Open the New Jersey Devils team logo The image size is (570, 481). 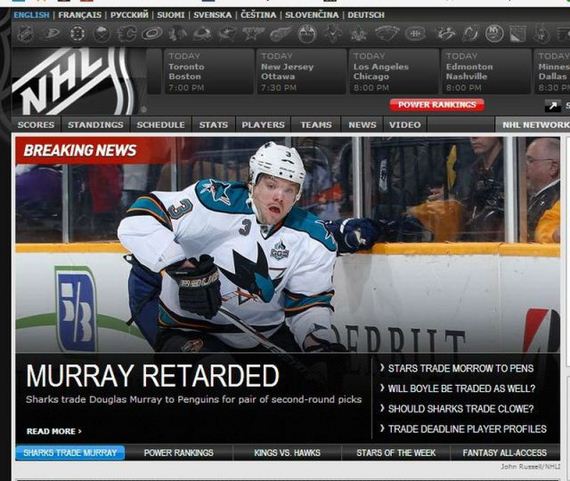pos(471,34)
